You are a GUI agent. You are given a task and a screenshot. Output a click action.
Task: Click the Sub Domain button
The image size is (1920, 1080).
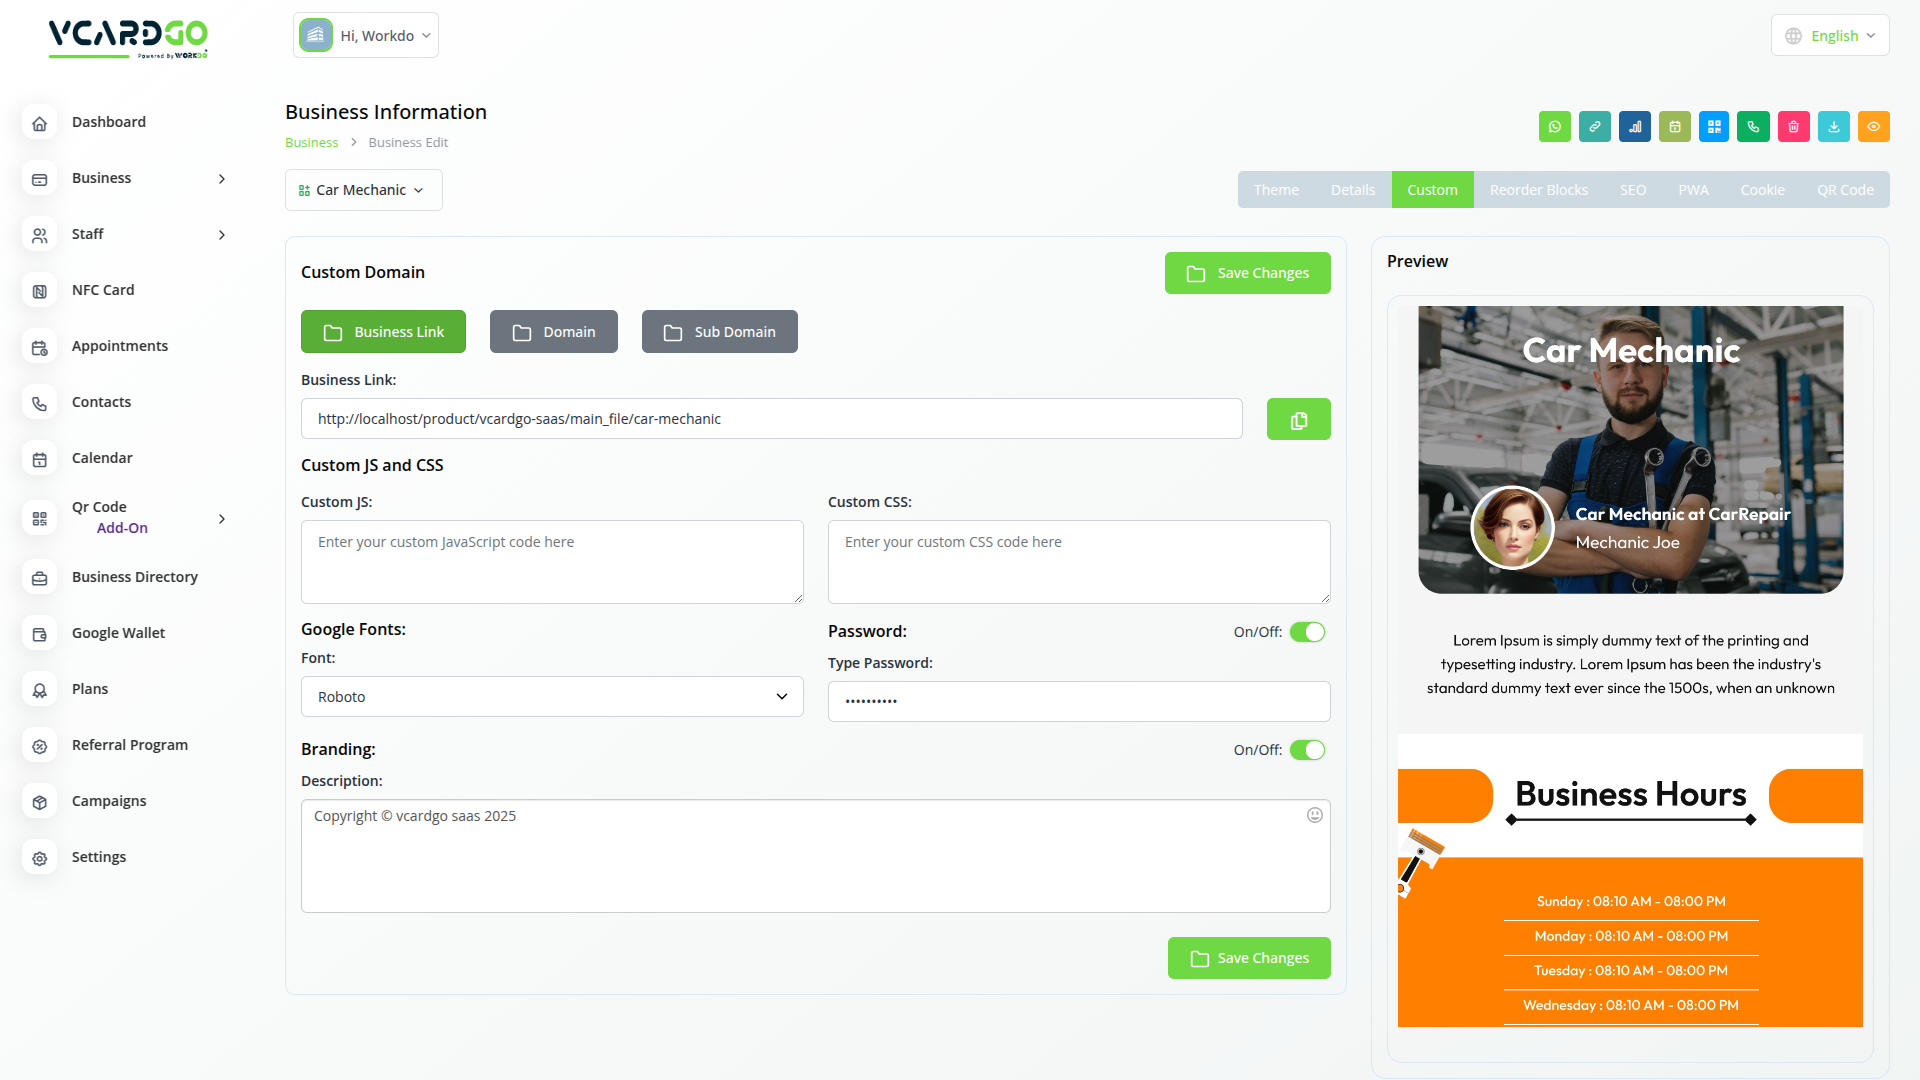point(719,332)
